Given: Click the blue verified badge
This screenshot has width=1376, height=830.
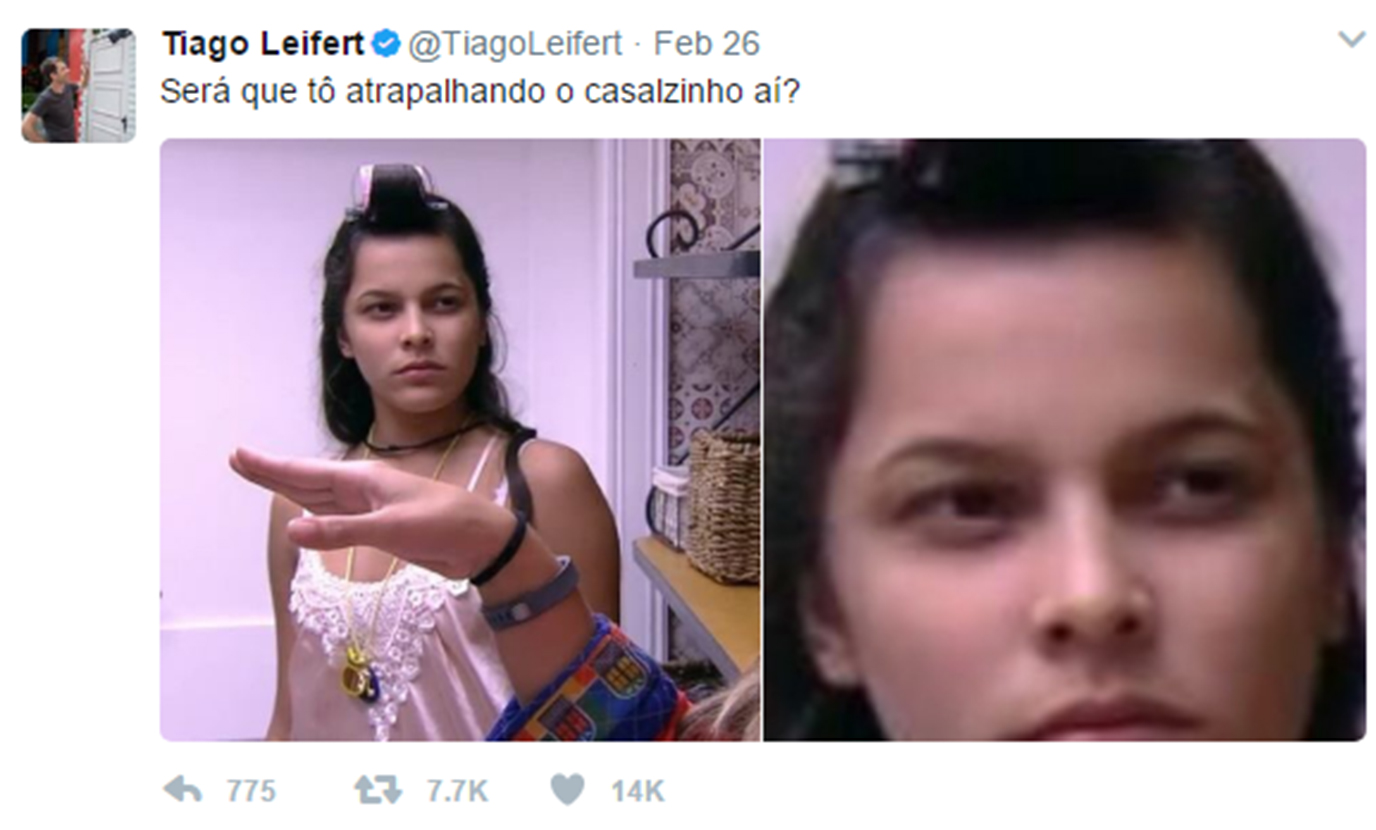Looking at the screenshot, I should click(386, 44).
